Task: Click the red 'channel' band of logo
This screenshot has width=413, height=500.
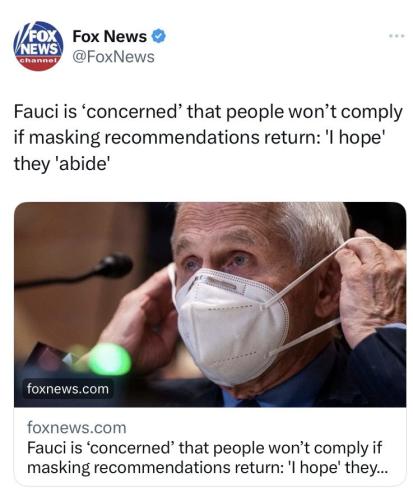Action: click(x=38, y=62)
